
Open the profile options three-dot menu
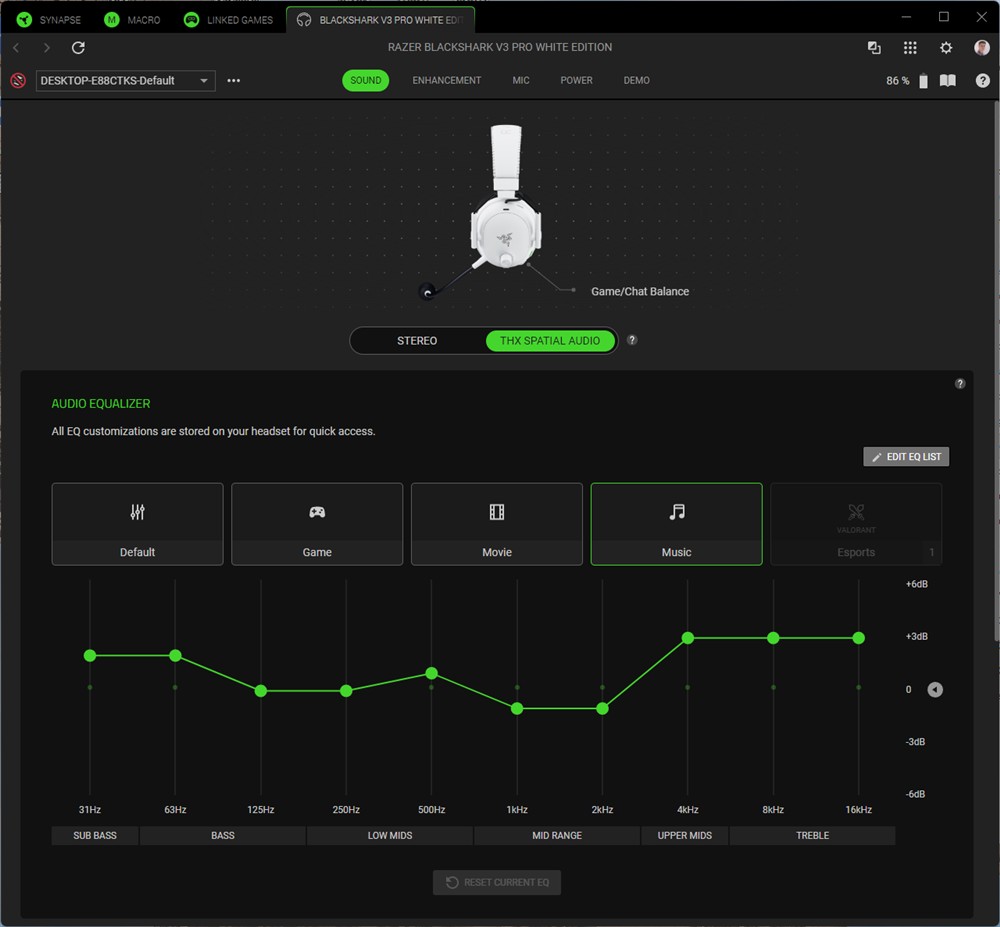point(234,81)
